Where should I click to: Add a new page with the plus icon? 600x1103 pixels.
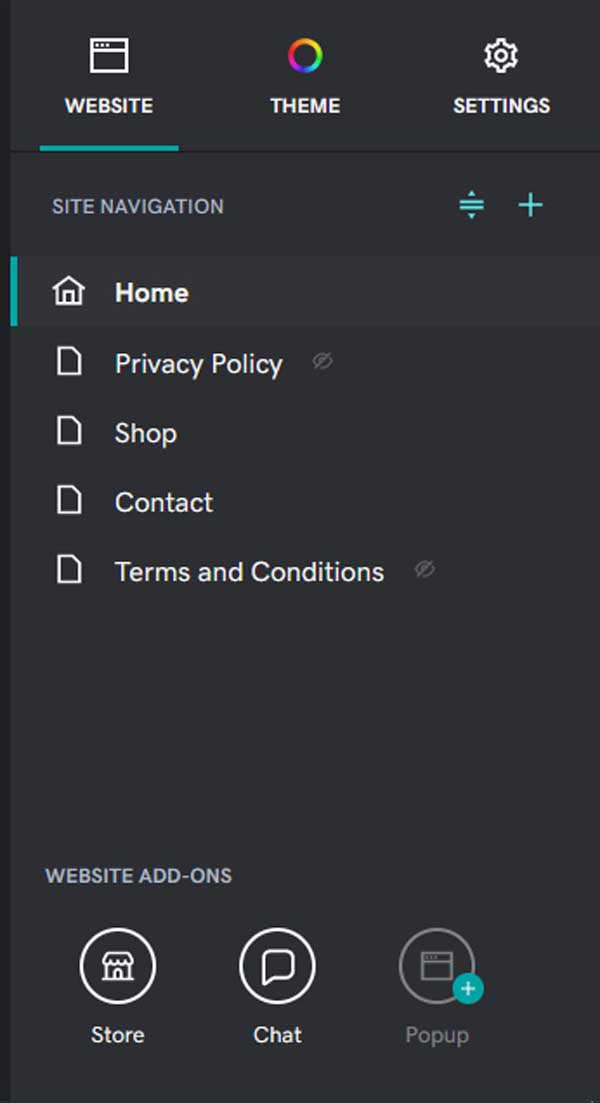coord(530,204)
